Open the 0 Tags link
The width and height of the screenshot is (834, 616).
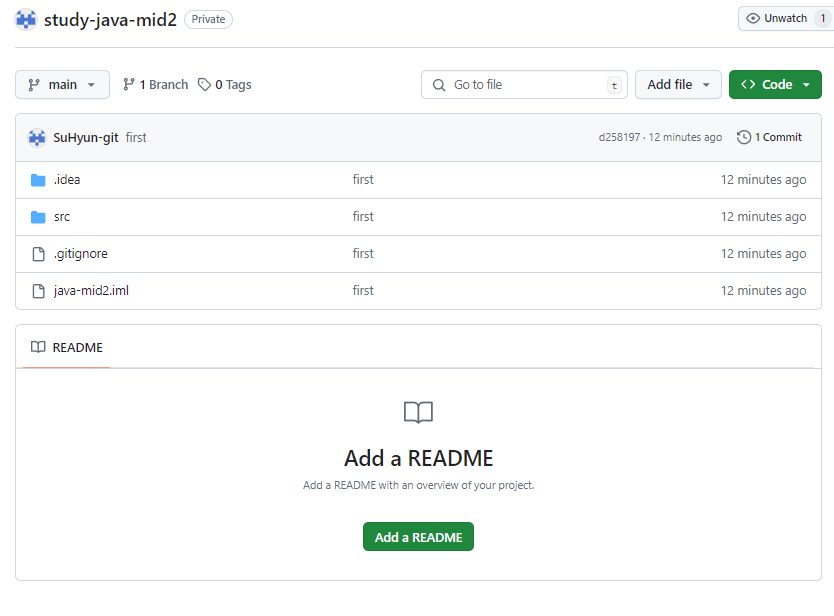(x=224, y=85)
